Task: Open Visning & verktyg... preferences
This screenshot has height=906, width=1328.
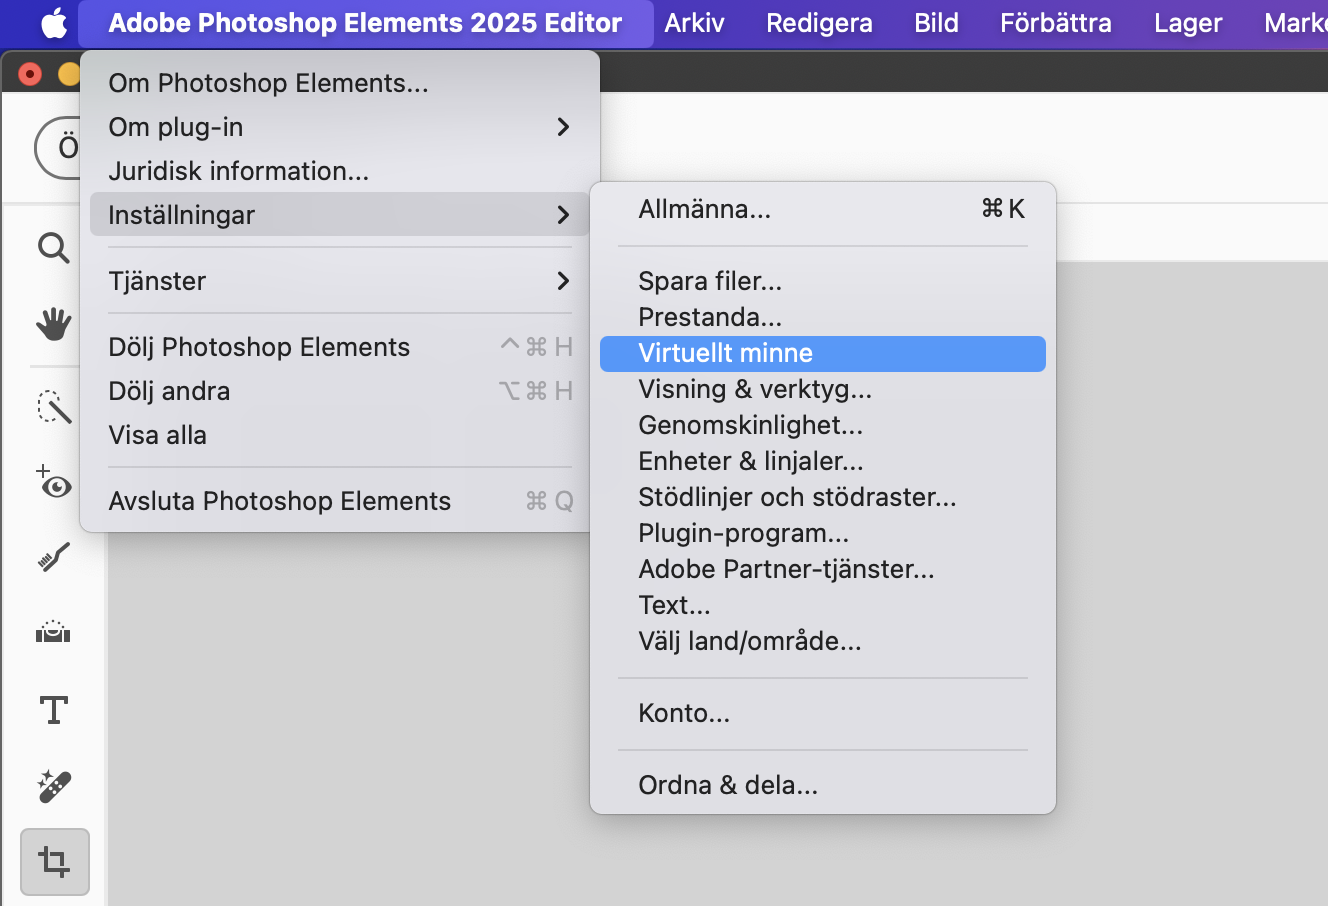Action: [x=823, y=389]
